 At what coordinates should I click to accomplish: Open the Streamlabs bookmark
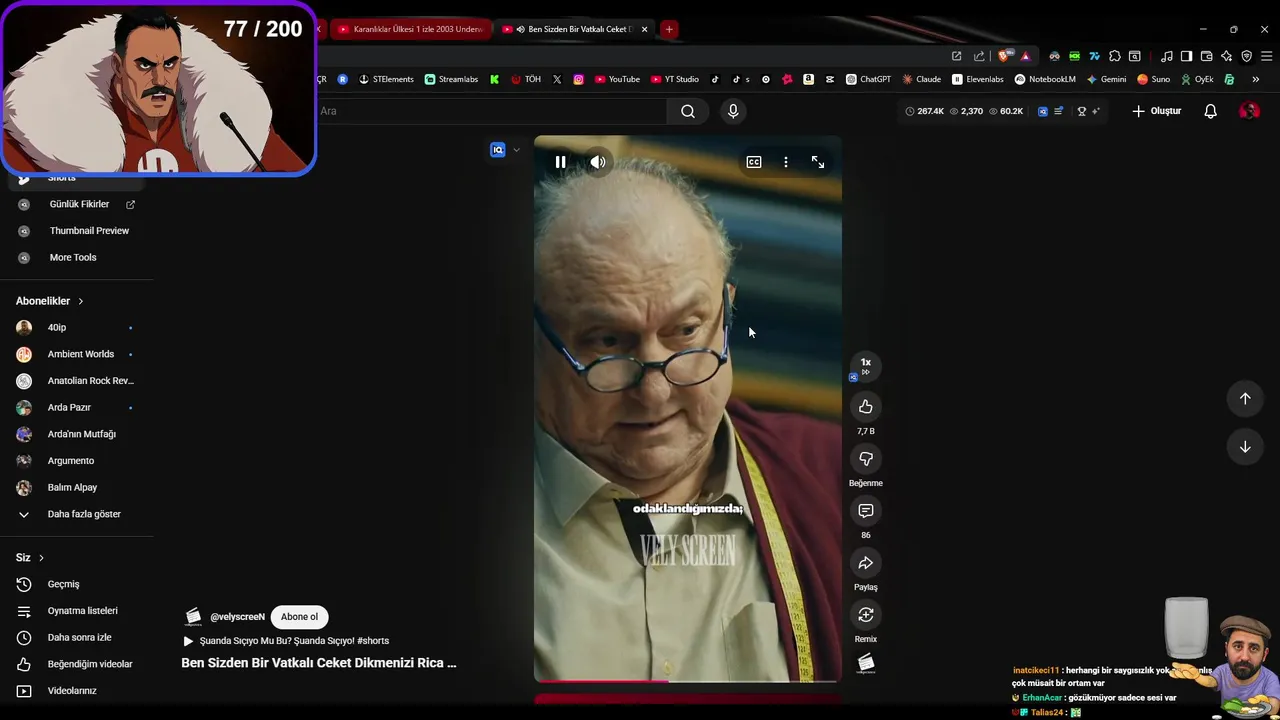tap(451, 79)
